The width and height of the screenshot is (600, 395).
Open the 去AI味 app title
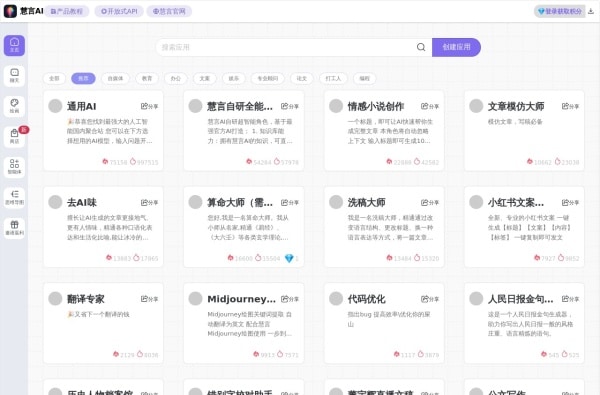tap(82, 202)
